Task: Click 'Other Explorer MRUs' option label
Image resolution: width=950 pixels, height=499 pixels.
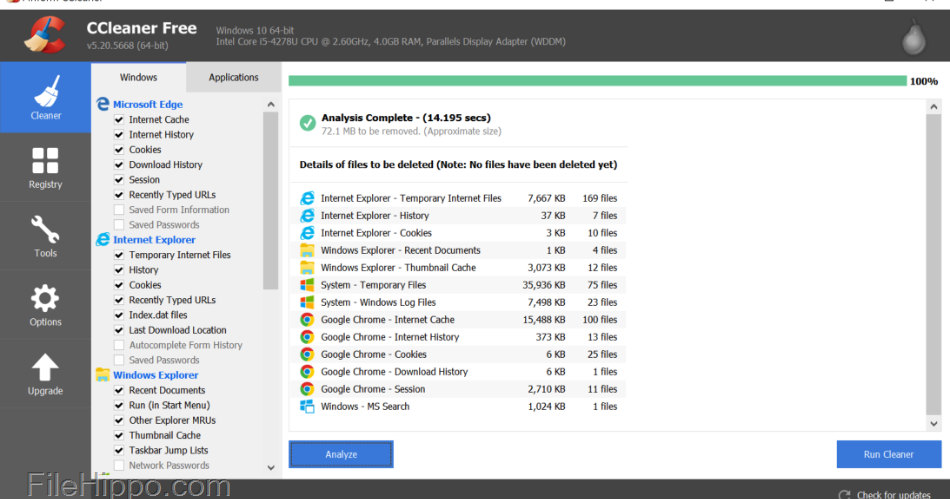Action: click(x=172, y=420)
